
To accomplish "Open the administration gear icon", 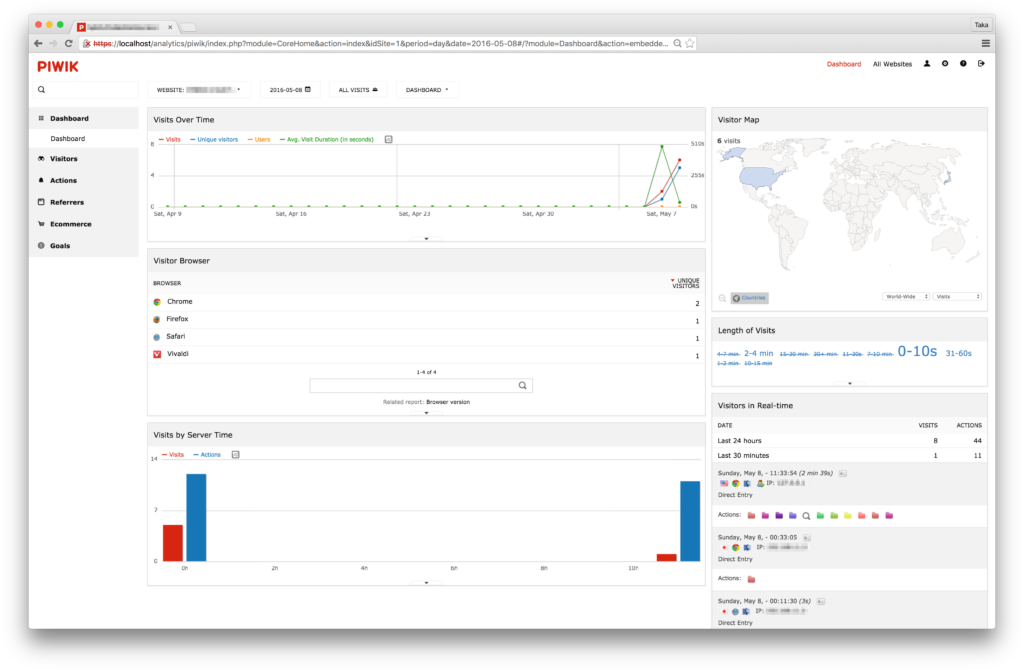I will click(x=945, y=64).
